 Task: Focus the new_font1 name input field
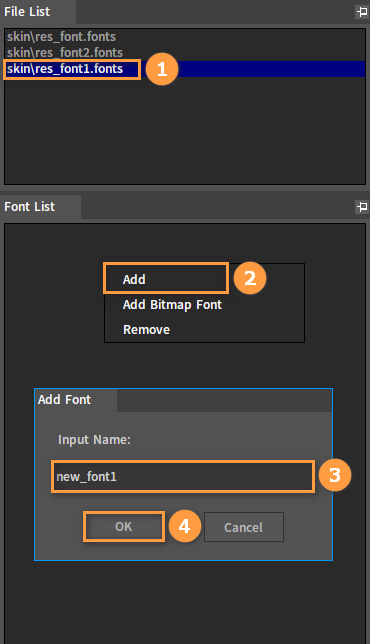tap(183, 476)
